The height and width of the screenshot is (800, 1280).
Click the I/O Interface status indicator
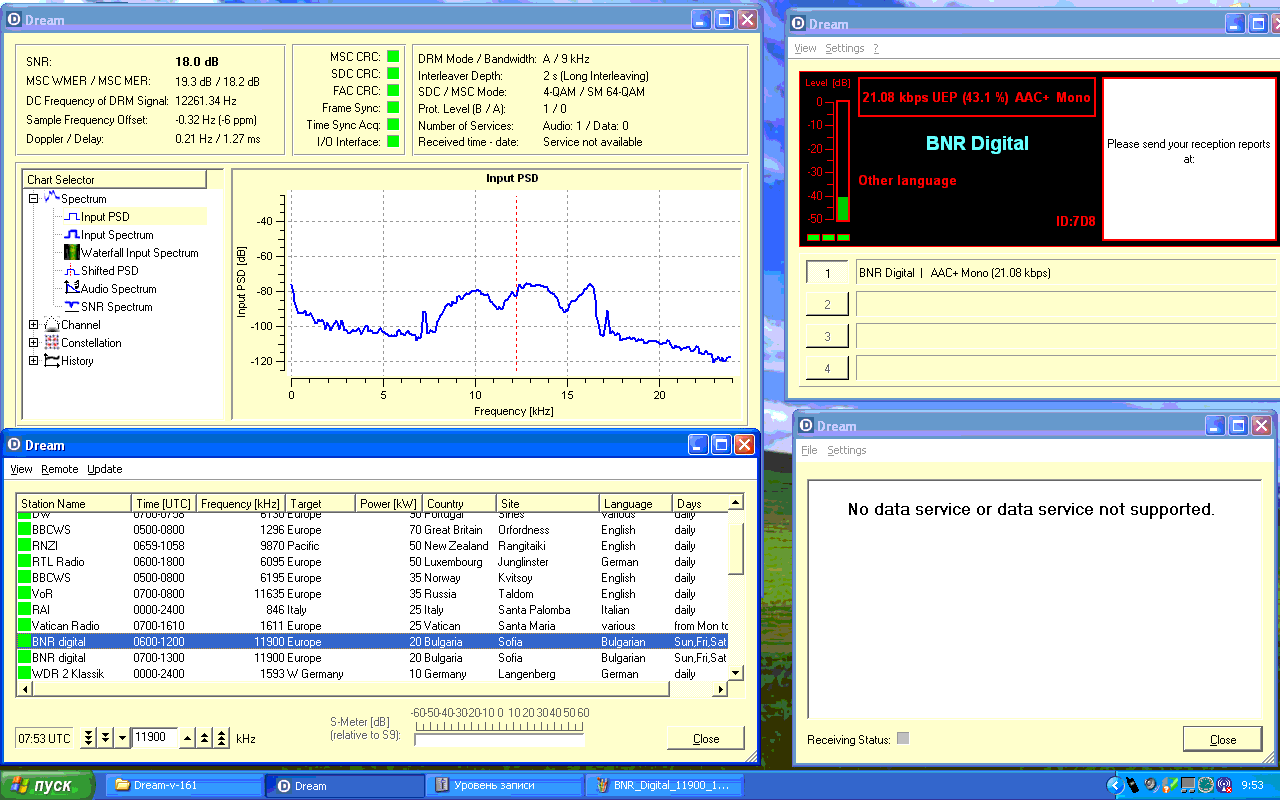click(x=393, y=142)
